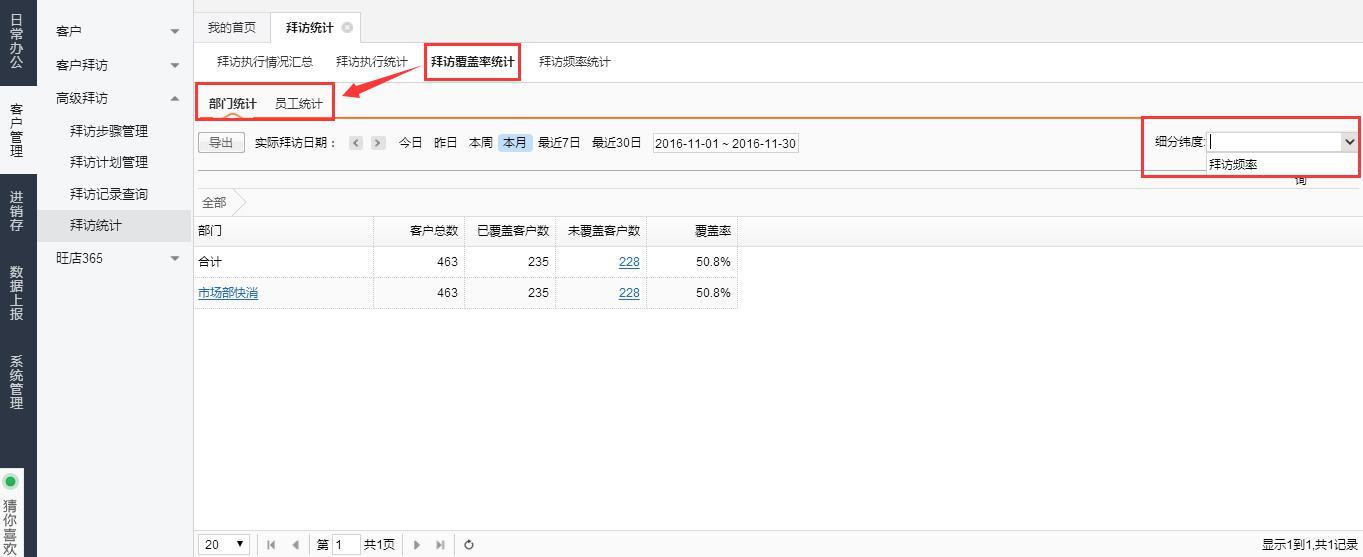
Task: Open the 市场部快消 department link
Action: (x=227, y=293)
